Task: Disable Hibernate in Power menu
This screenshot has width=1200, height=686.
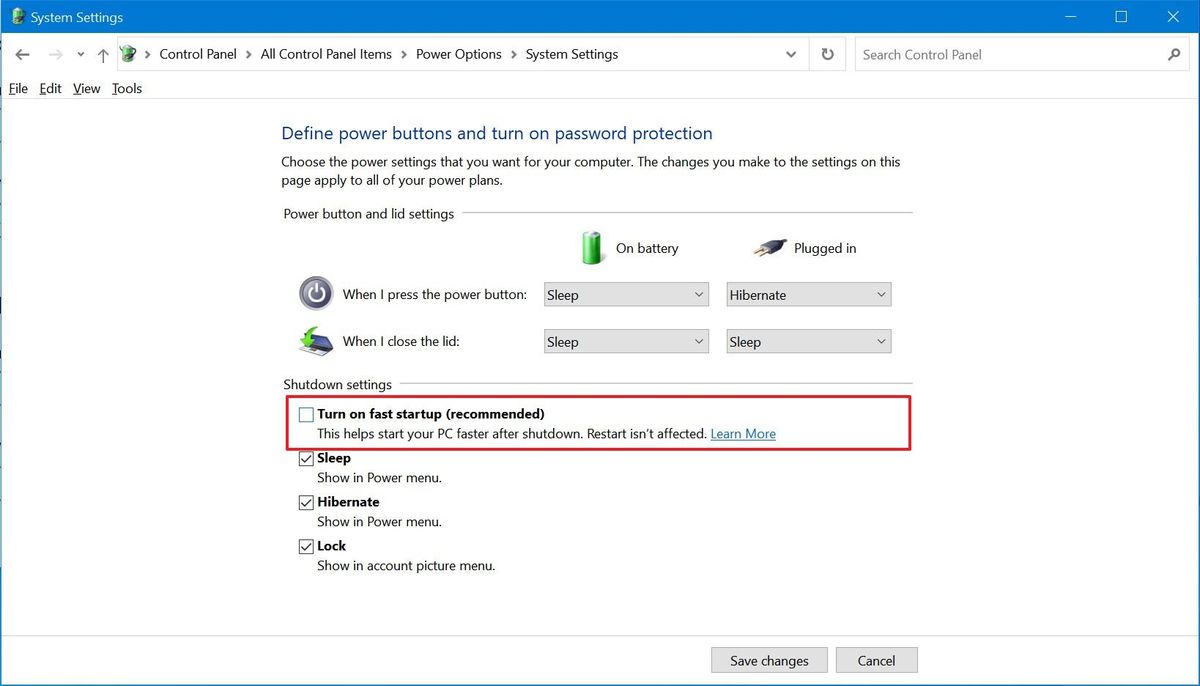Action: tap(306, 502)
